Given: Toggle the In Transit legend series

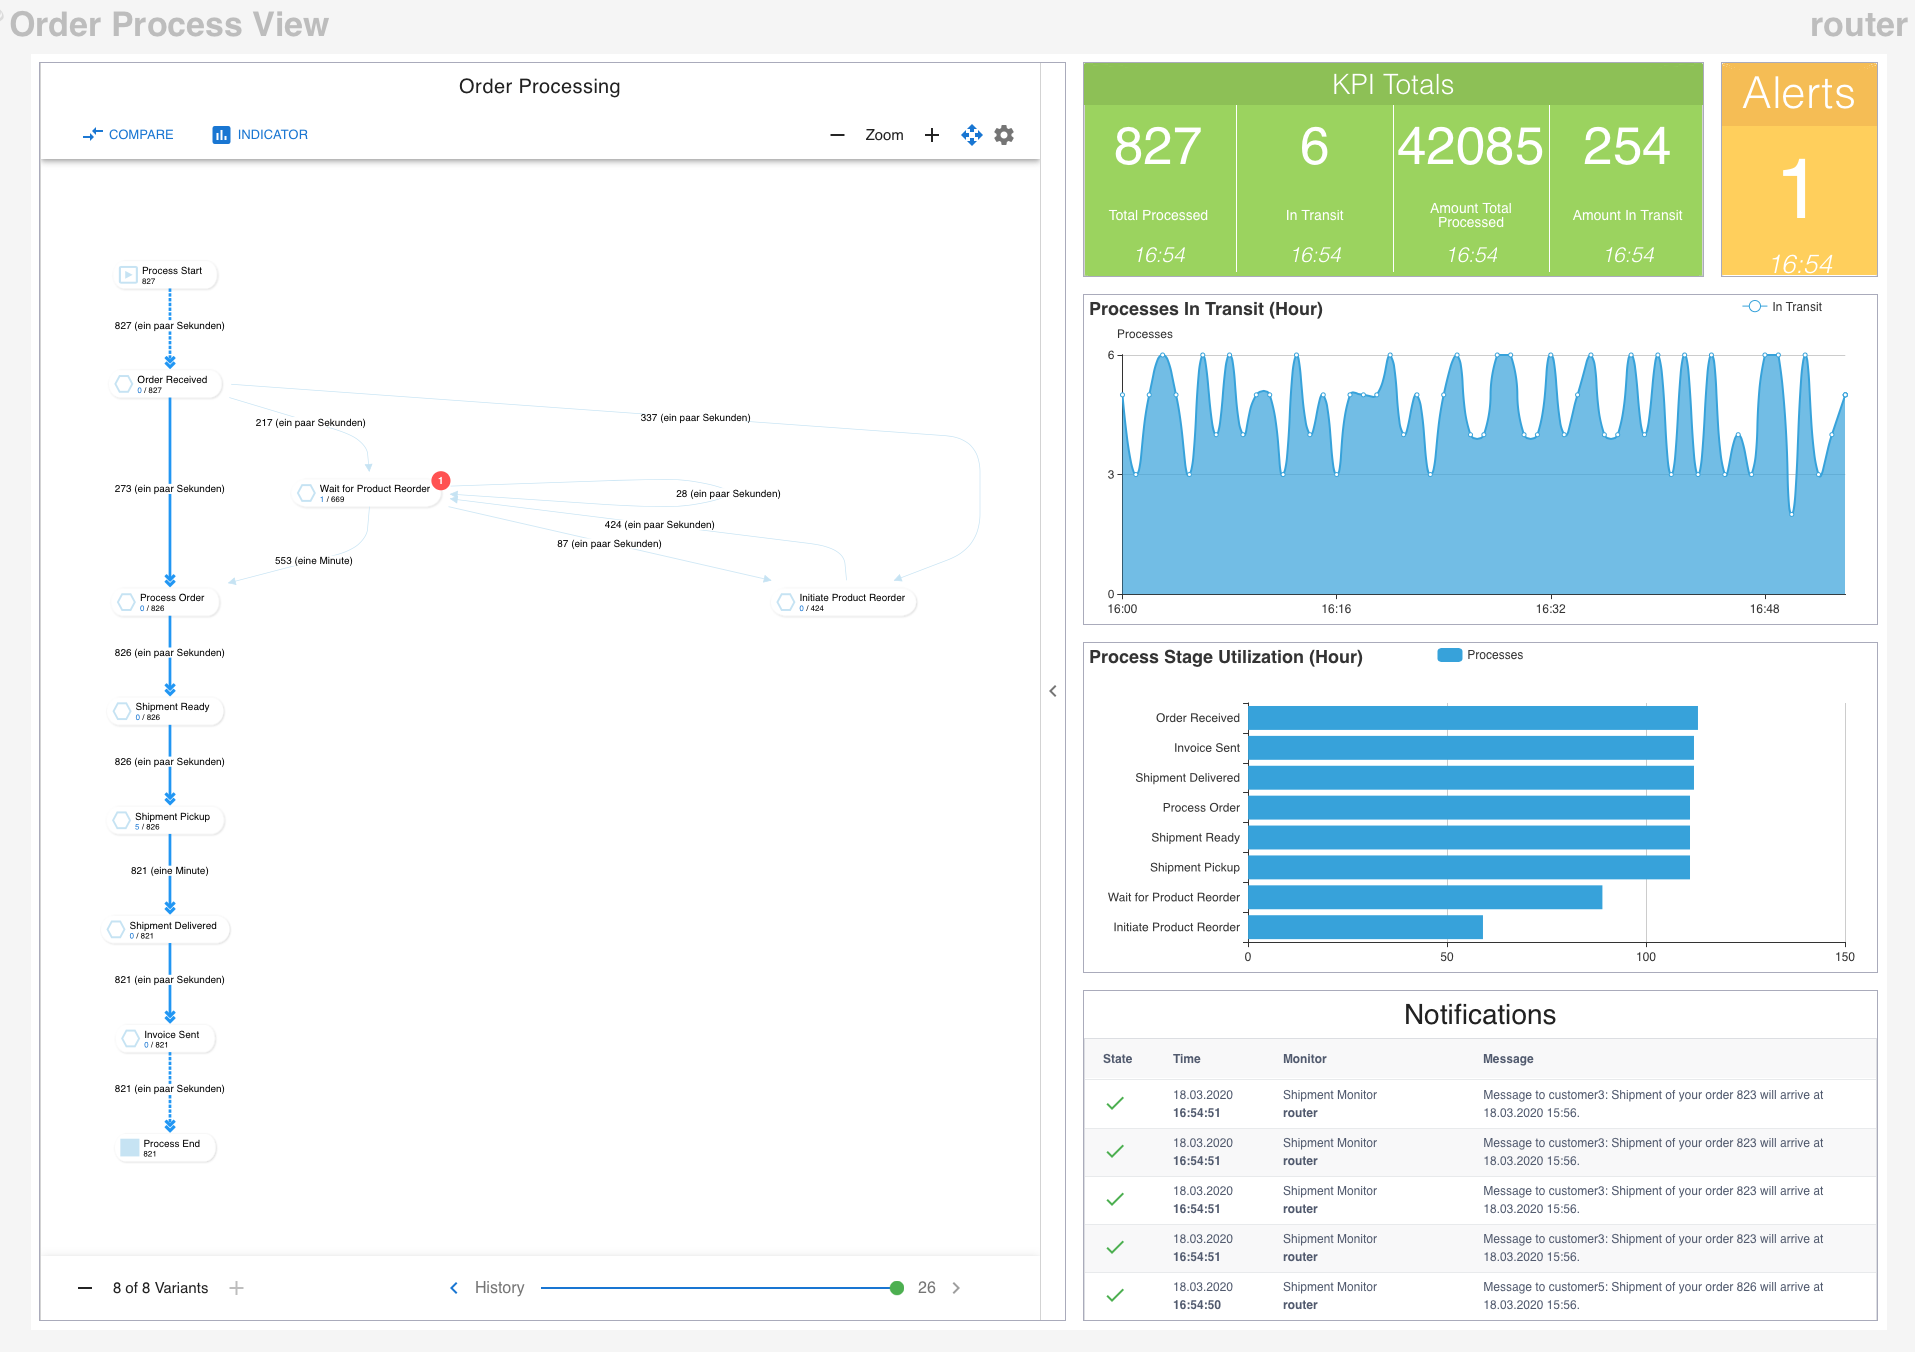Looking at the screenshot, I should (x=1783, y=307).
